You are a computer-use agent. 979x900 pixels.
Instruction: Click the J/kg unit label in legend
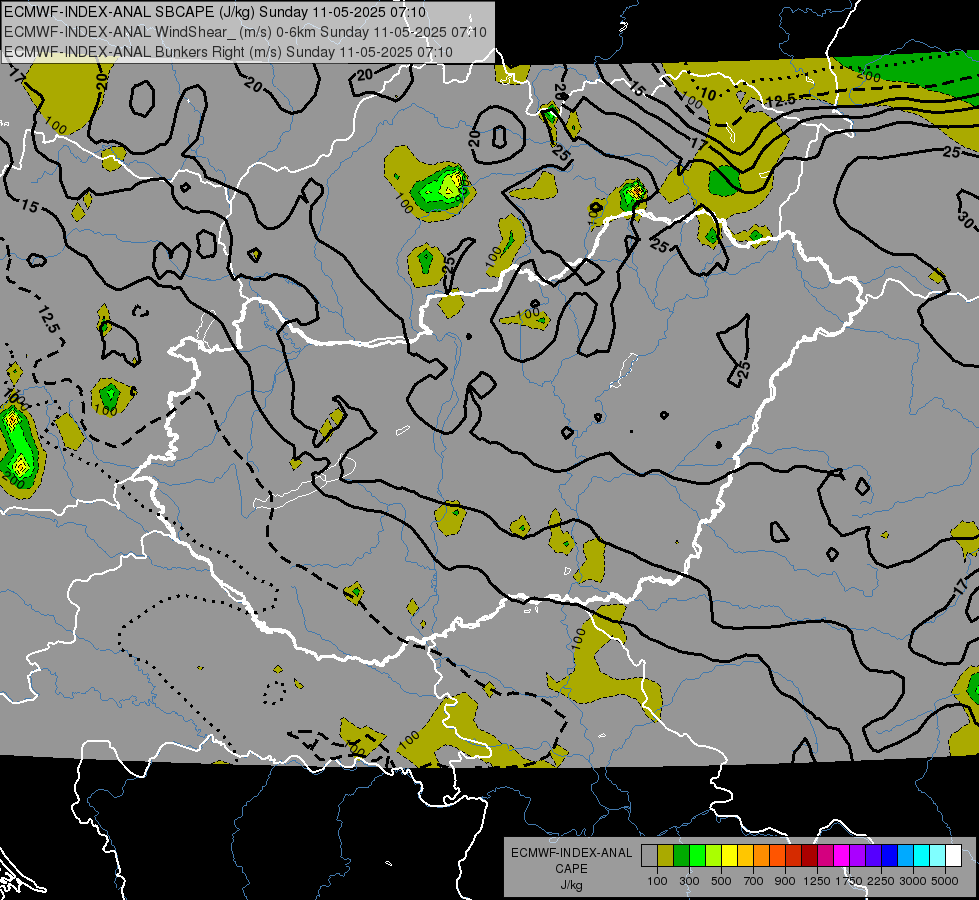[x=571, y=885]
